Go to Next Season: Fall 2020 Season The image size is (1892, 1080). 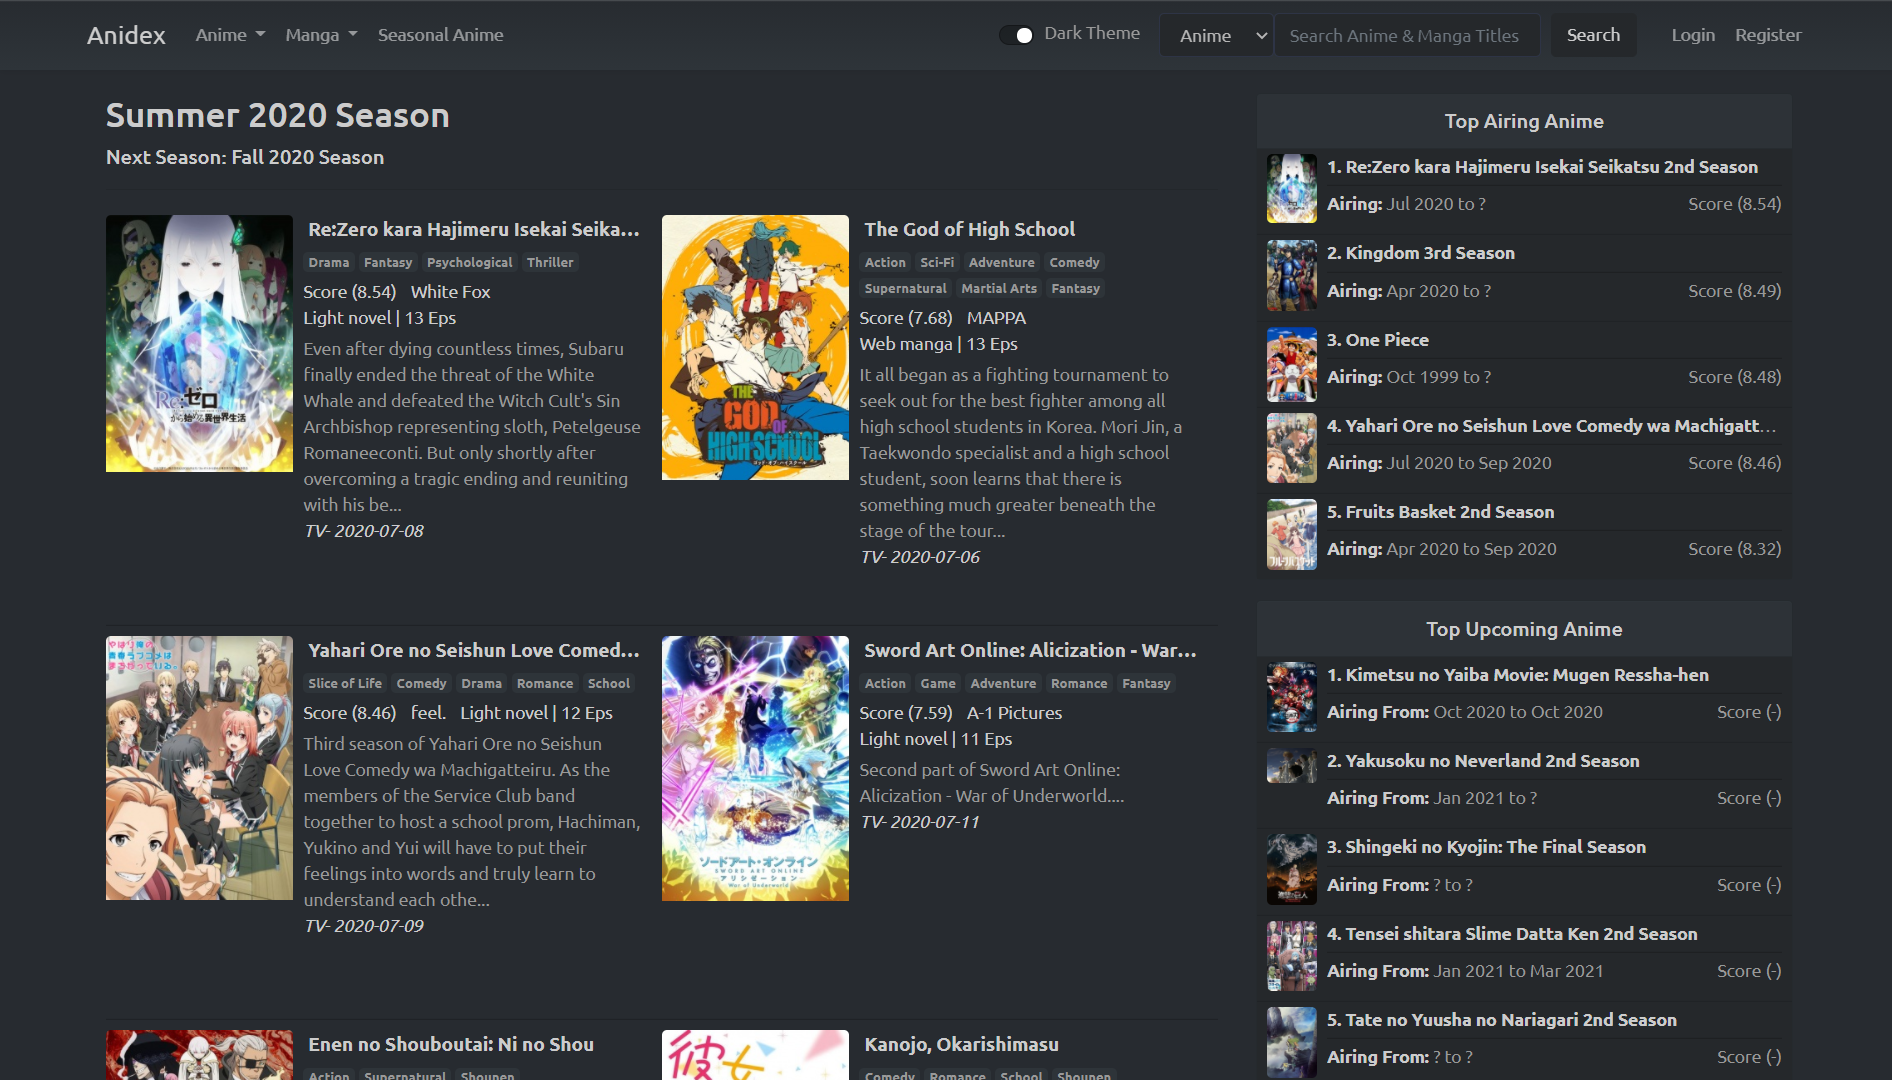245,157
